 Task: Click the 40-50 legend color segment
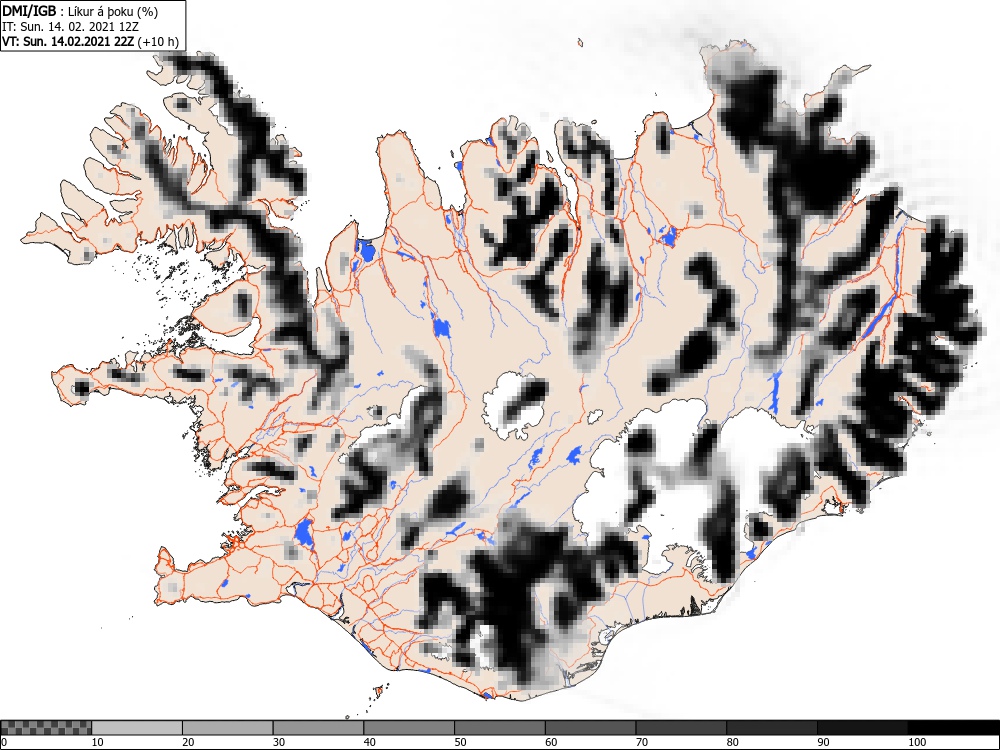(409, 728)
